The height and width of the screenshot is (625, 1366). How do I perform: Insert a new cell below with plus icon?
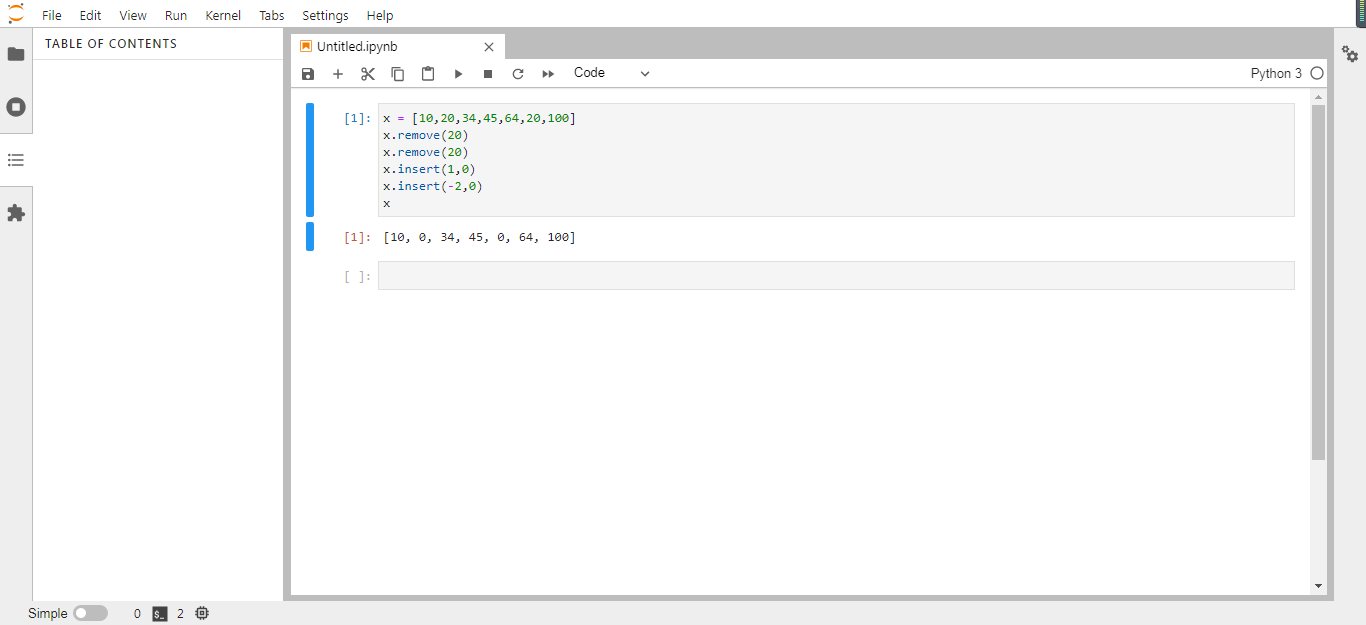pyautogui.click(x=338, y=74)
